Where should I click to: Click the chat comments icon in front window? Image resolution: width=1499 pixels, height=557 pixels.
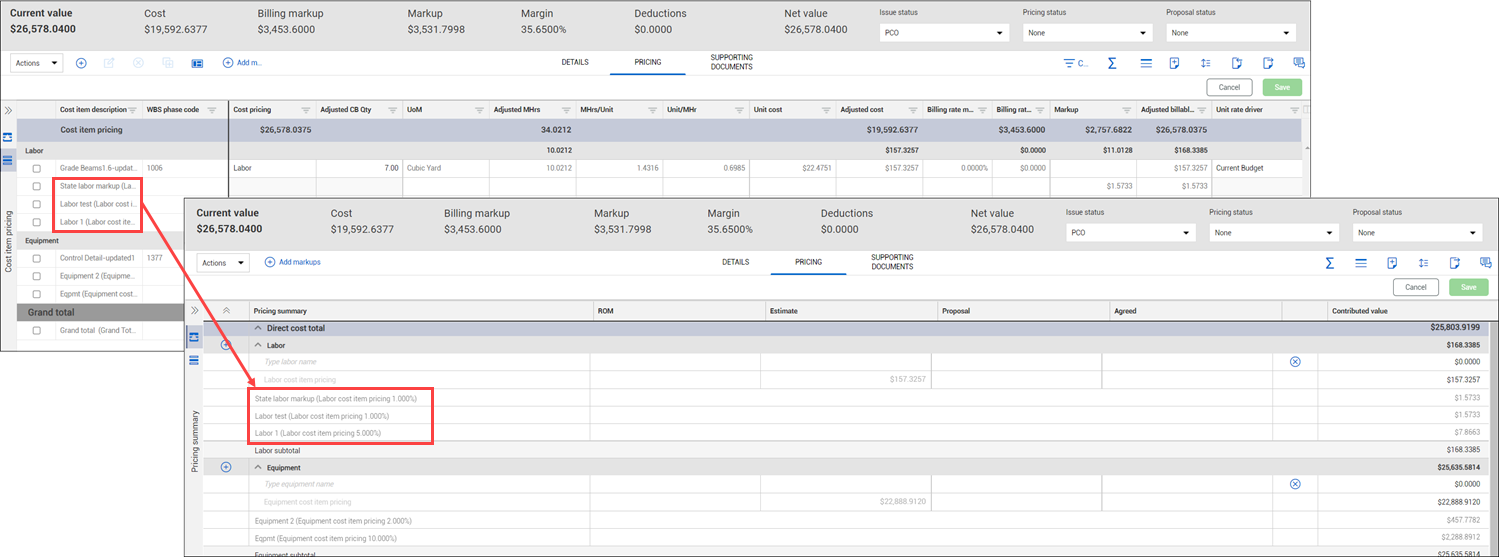tap(1485, 263)
